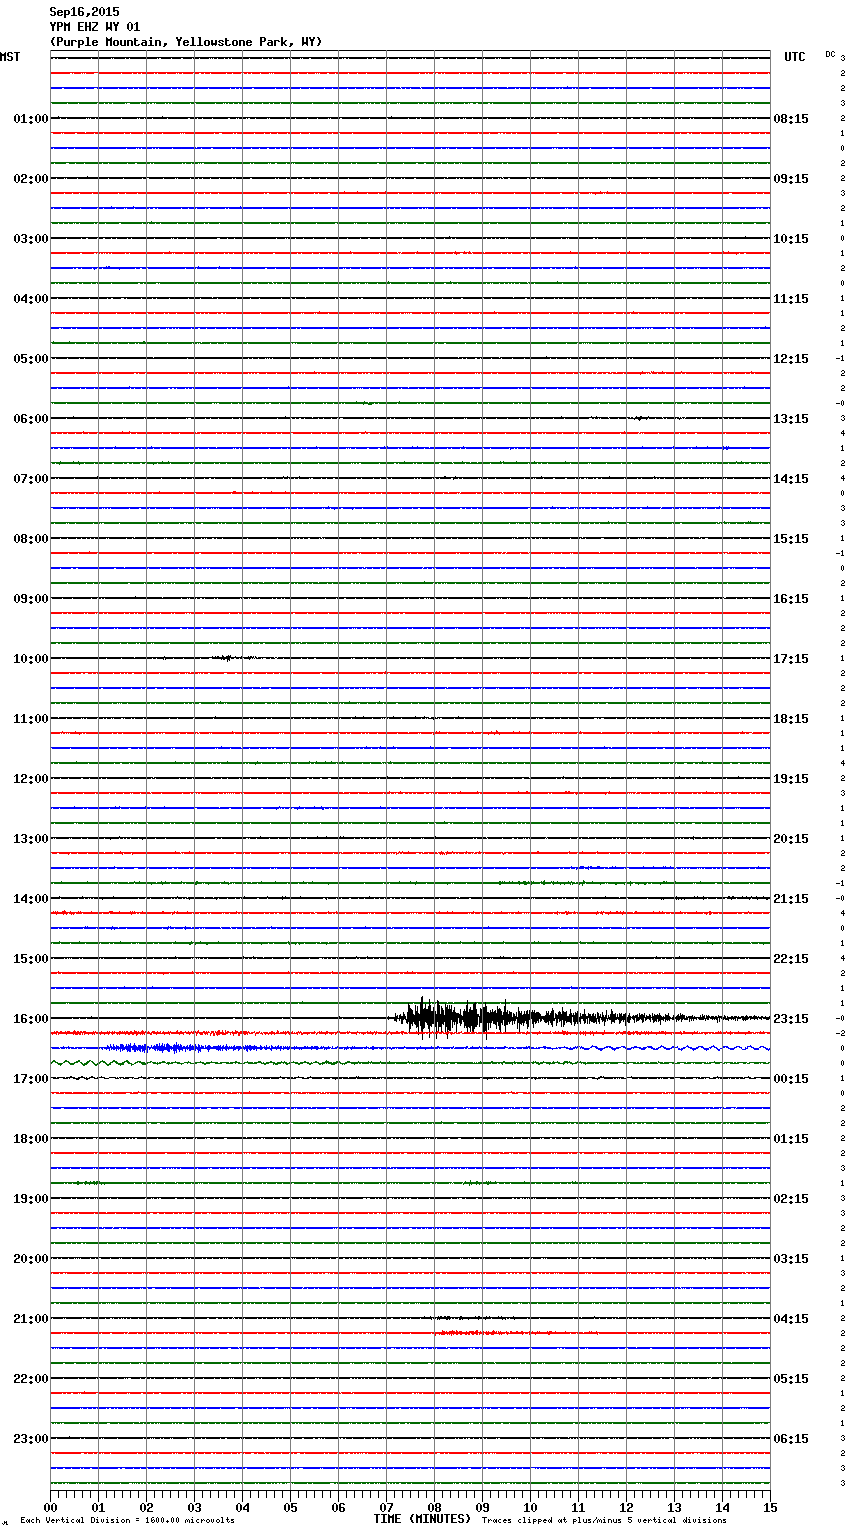Click the 21:15 UTC time label

791,899
